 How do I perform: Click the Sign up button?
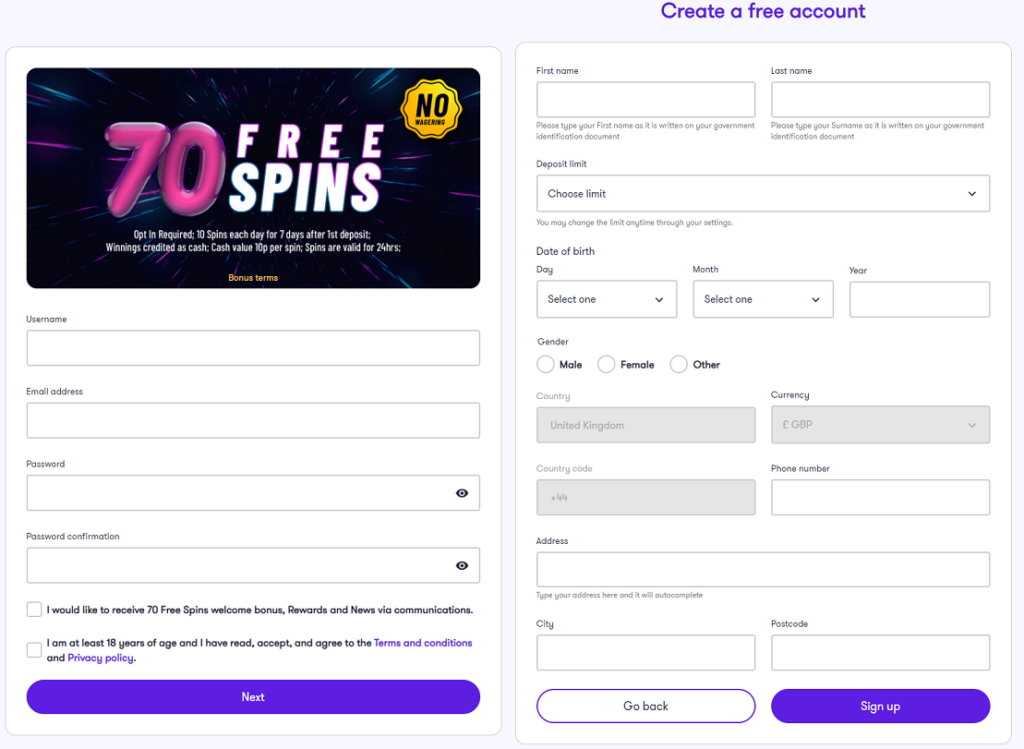pos(880,706)
